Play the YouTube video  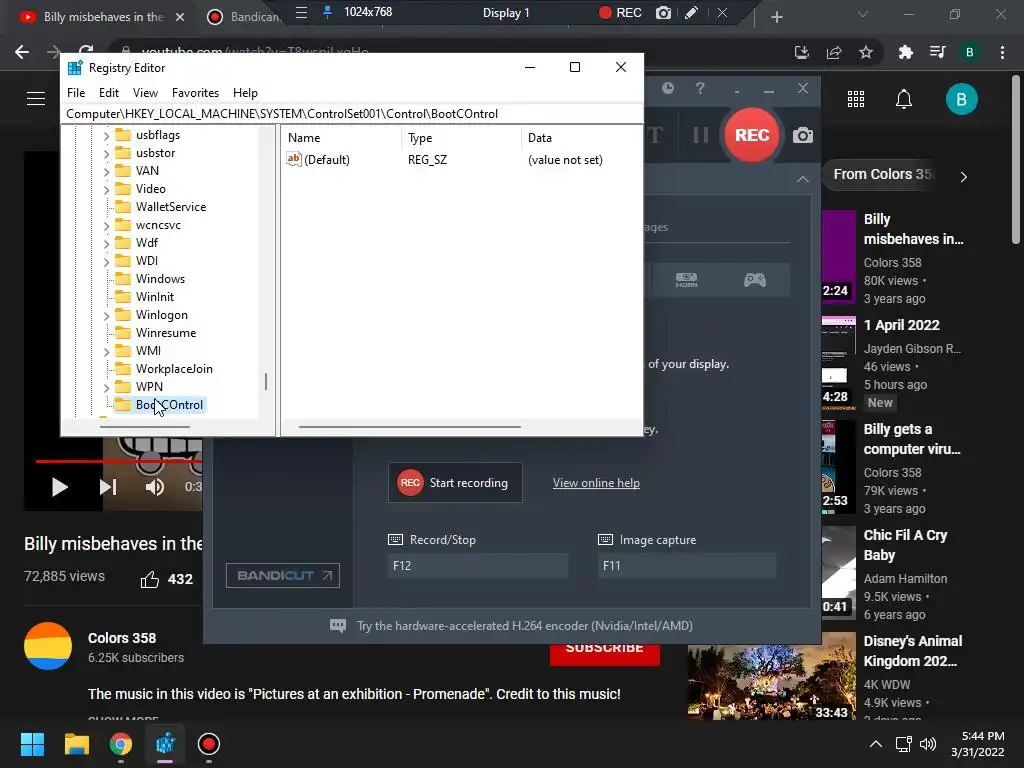[59, 487]
